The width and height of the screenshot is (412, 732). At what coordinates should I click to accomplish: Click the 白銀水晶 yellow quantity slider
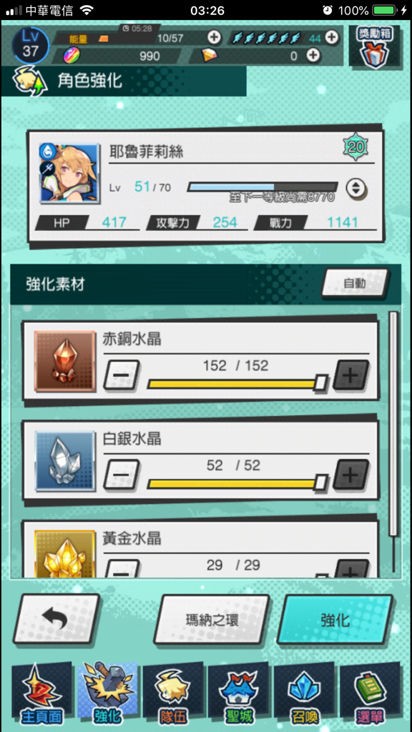tap(237, 483)
